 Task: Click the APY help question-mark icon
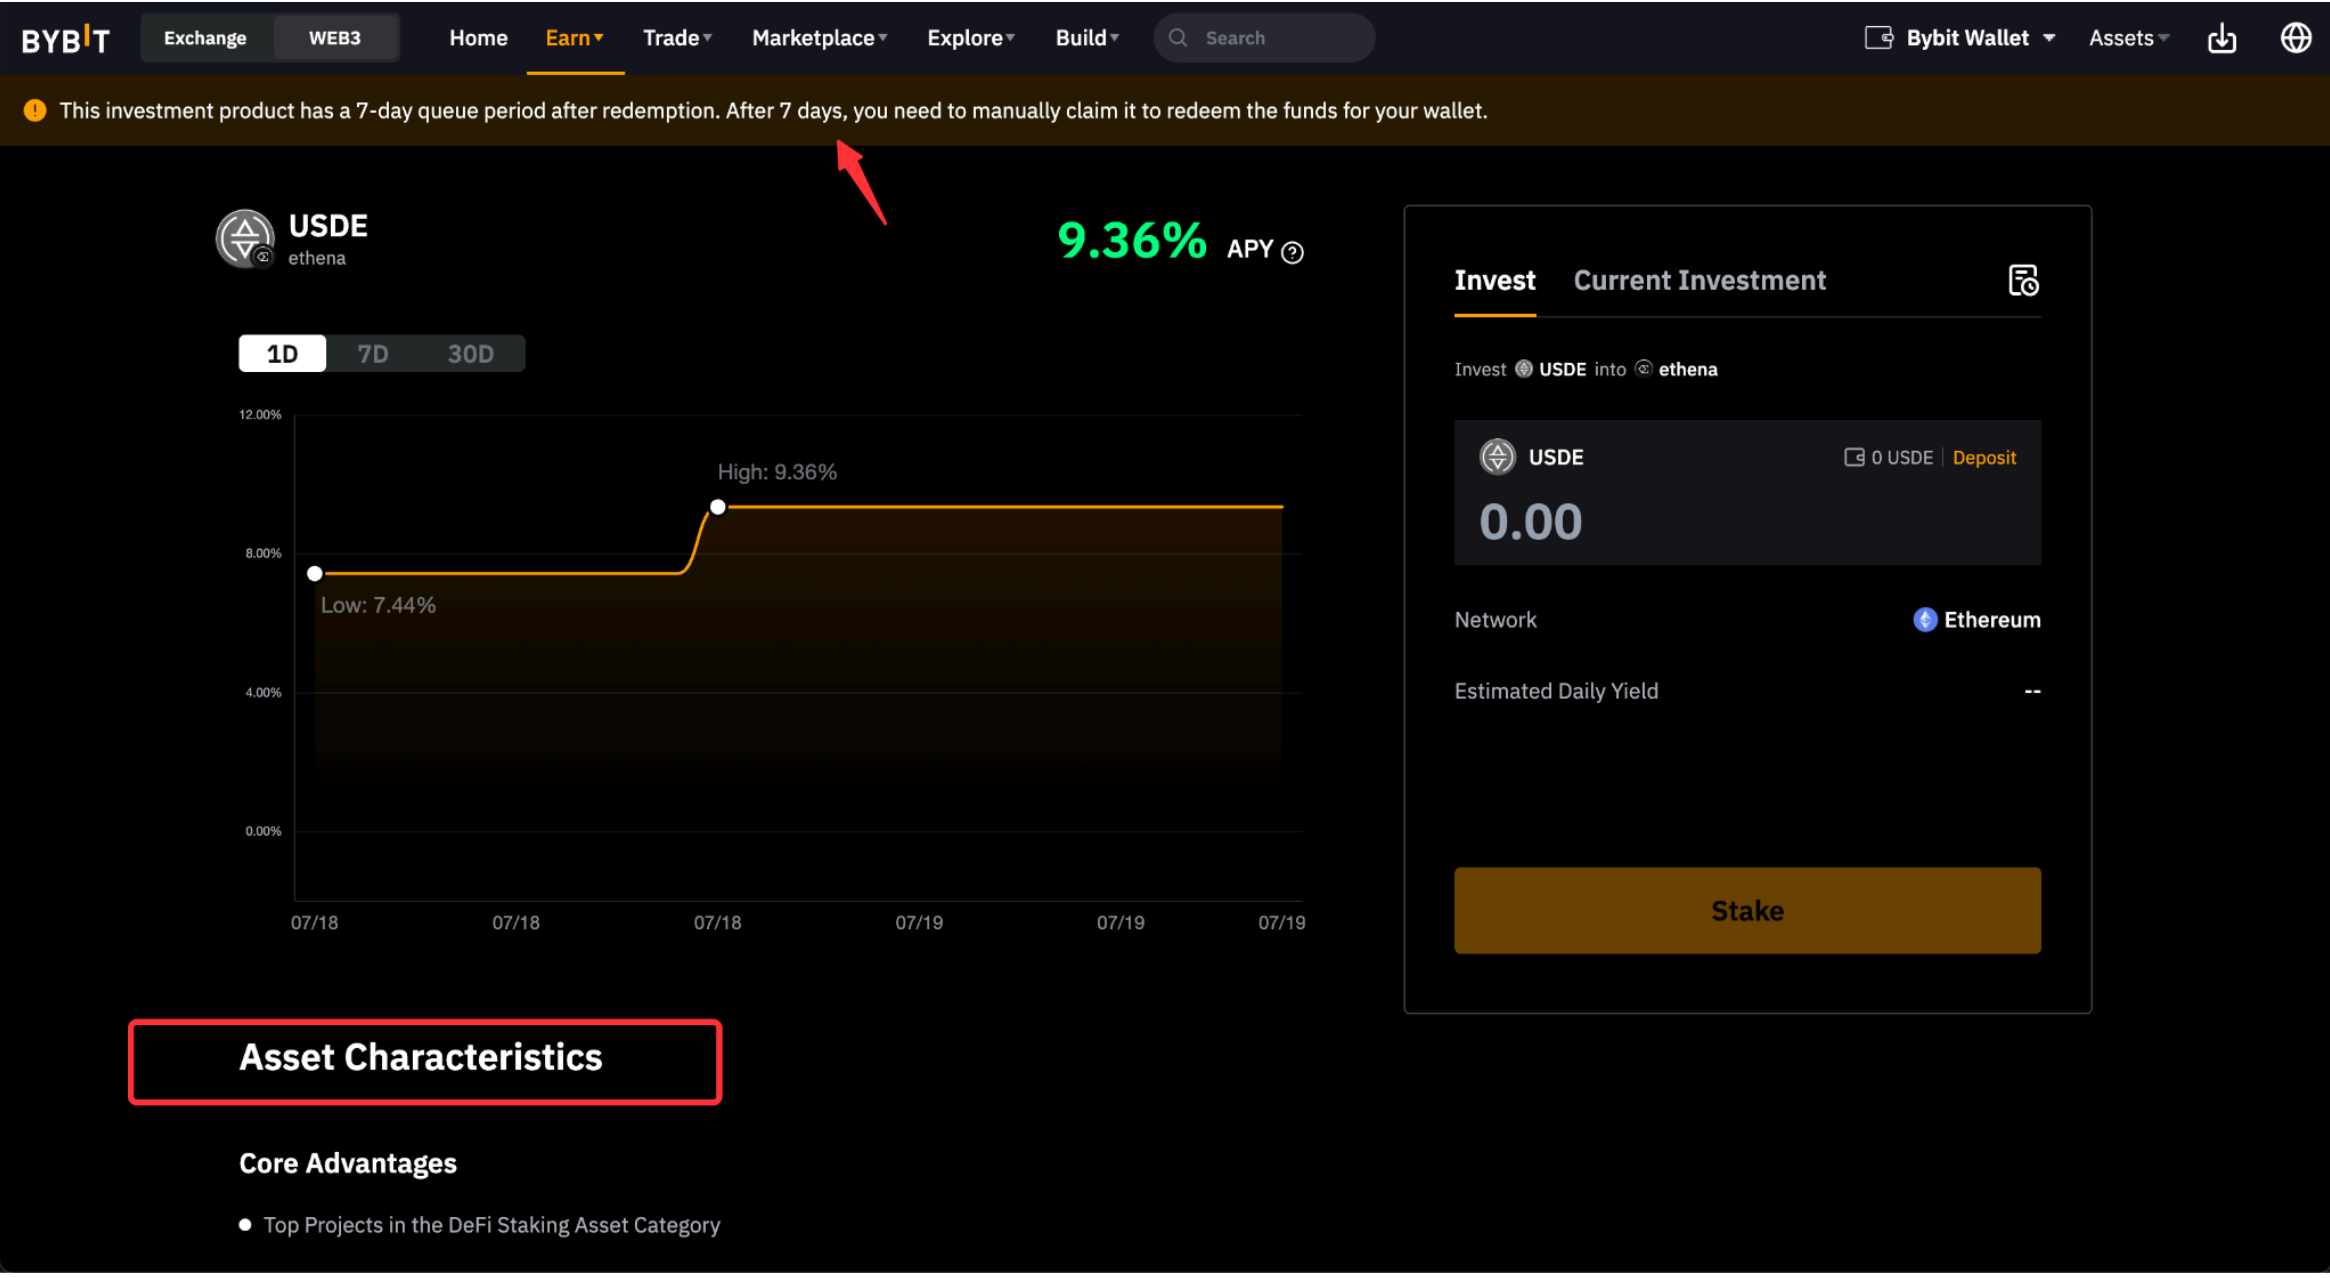coord(1292,252)
